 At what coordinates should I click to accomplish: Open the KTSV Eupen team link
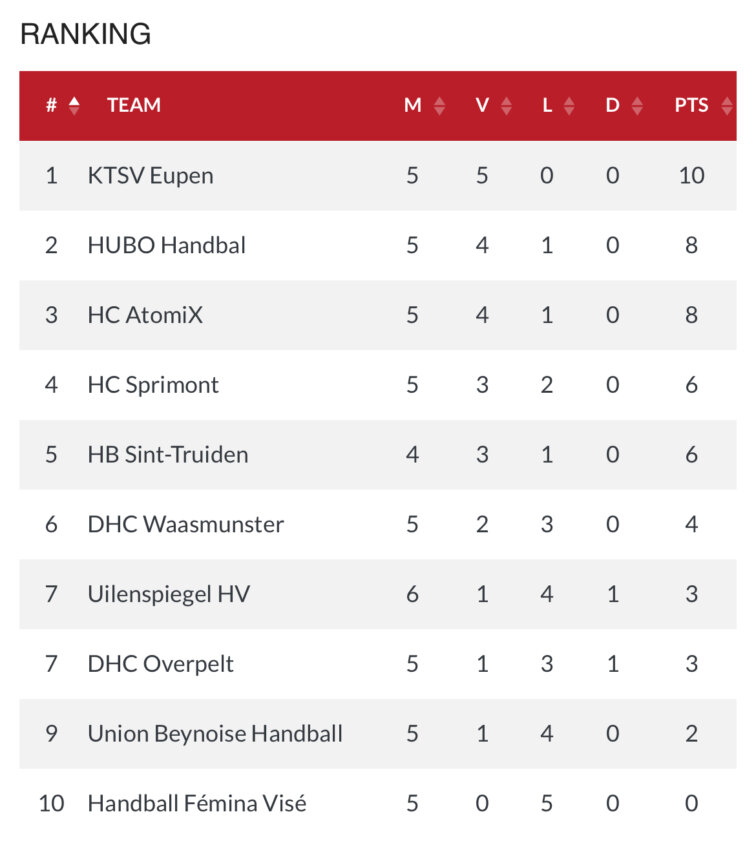[x=150, y=176]
